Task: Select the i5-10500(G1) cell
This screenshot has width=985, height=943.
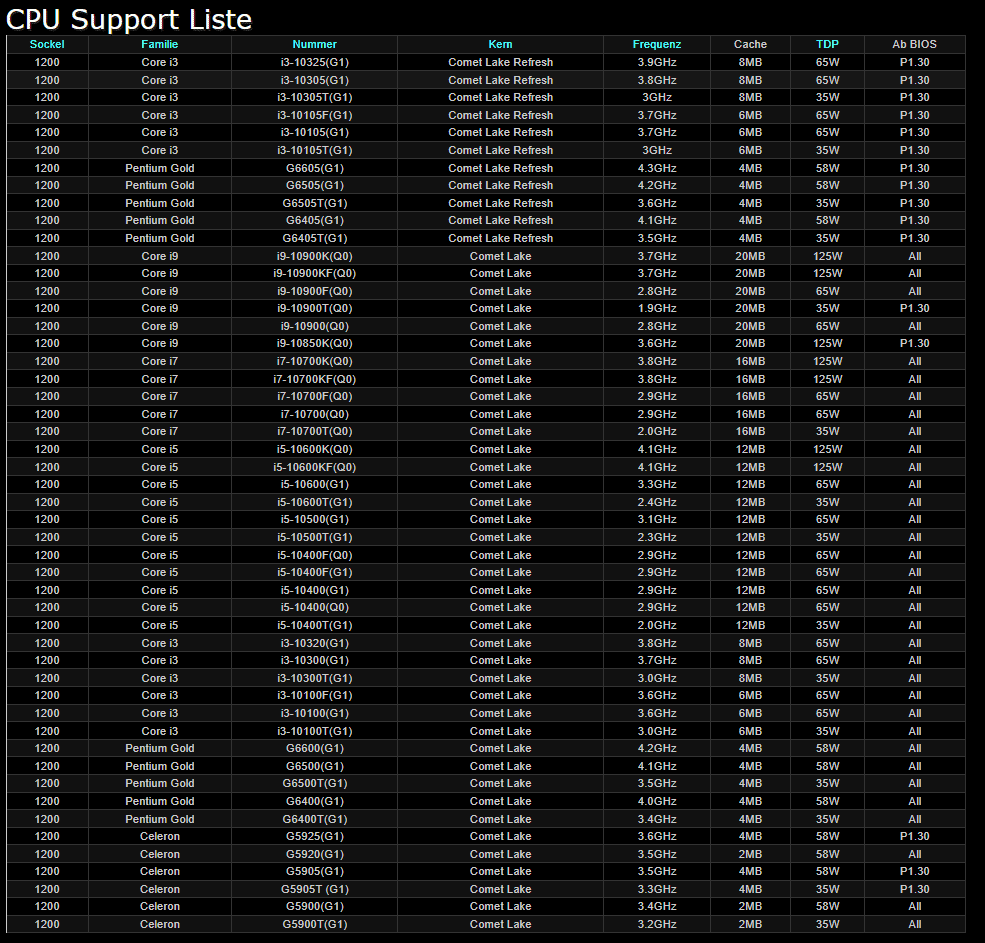Action: pos(314,520)
